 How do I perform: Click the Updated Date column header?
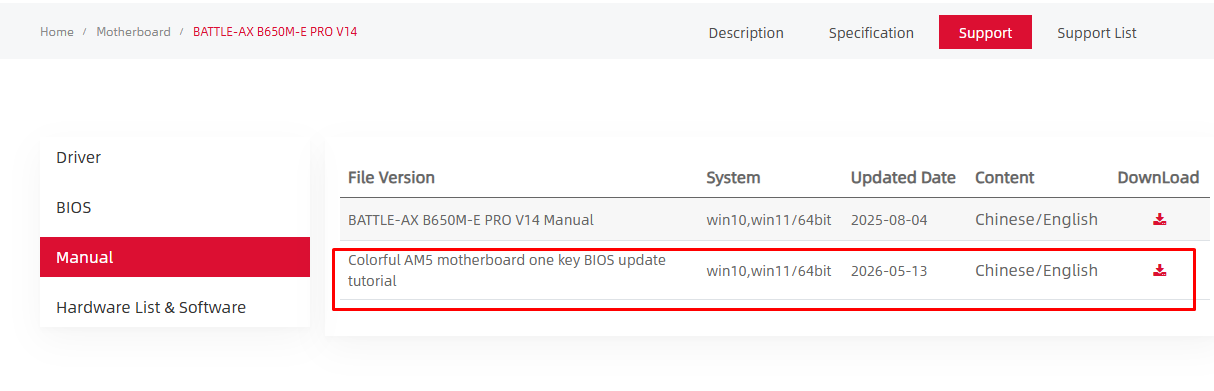pyautogui.click(x=903, y=178)
